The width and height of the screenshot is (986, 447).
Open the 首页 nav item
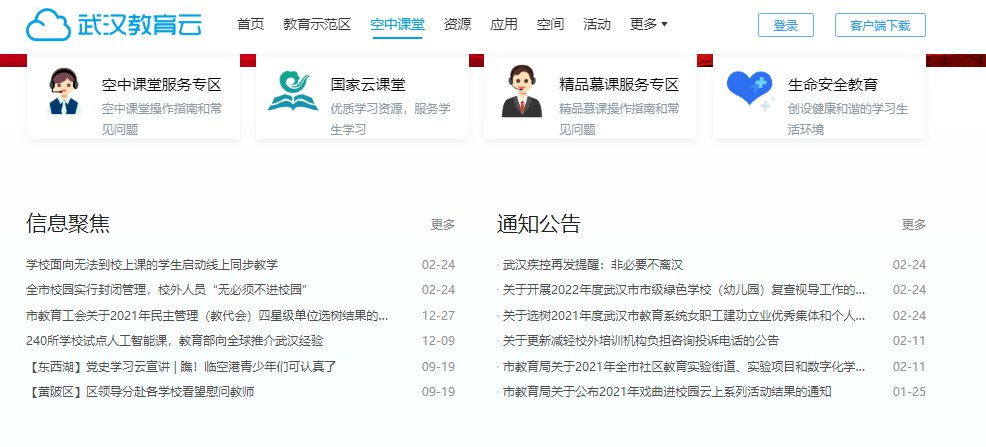[x=250, y=25]
